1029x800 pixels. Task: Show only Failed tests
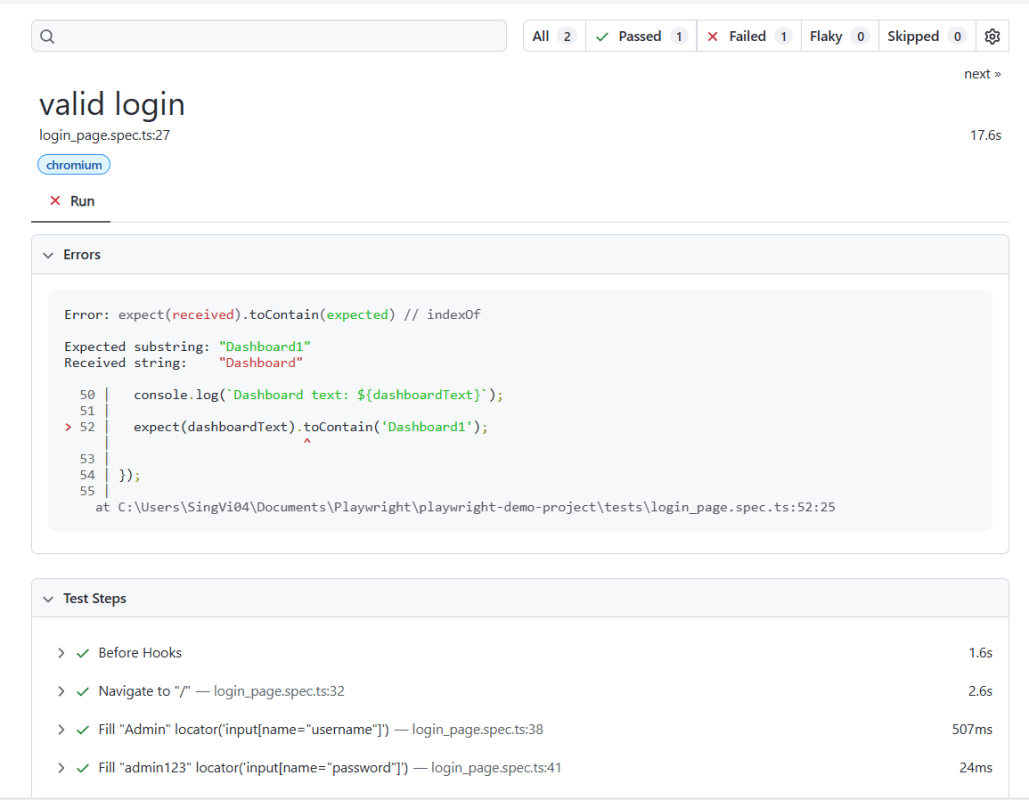749,37
